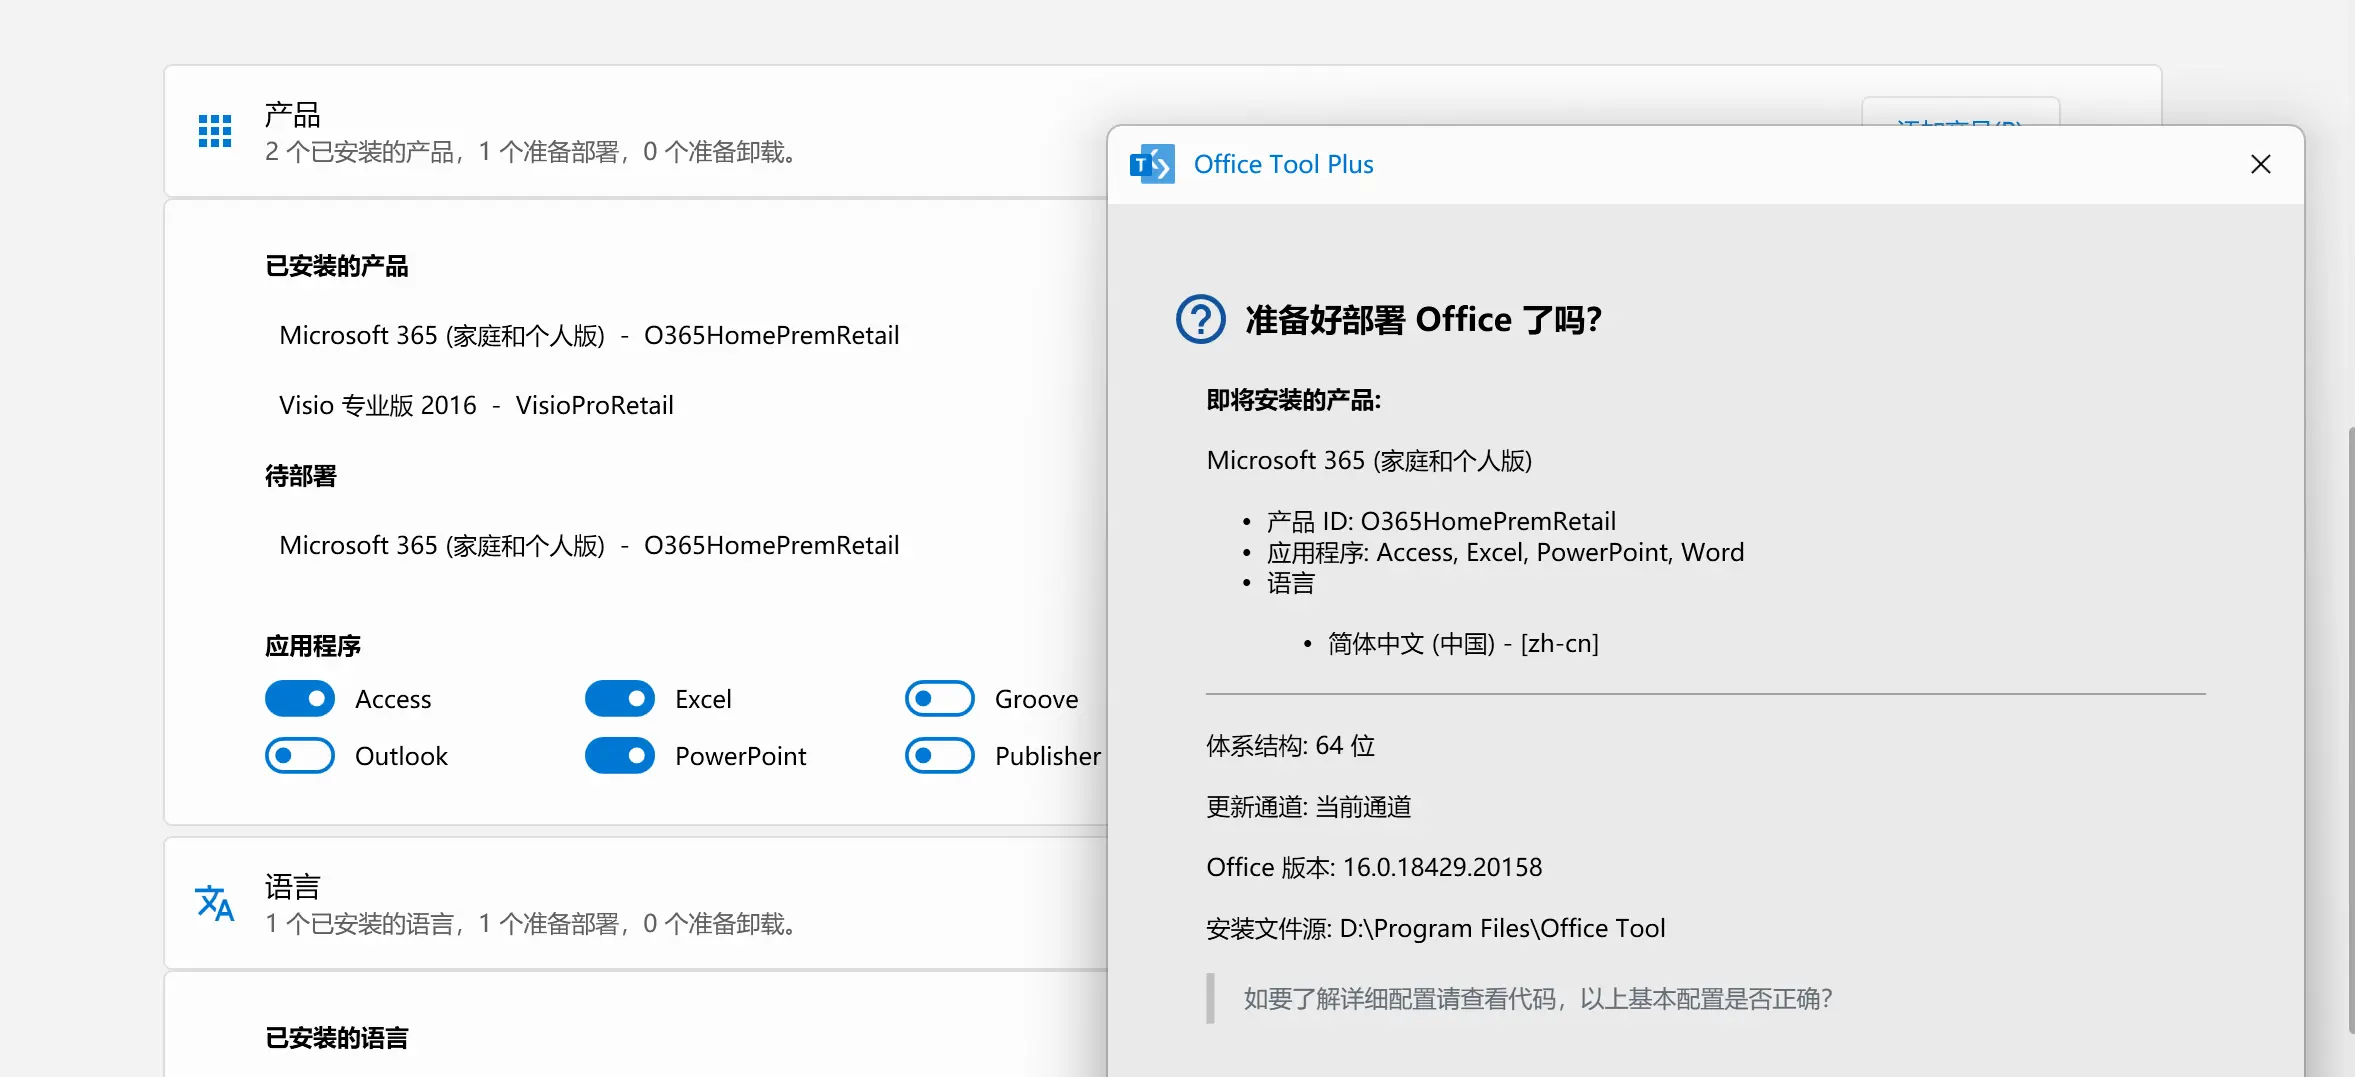Disable the Access application toggle
The height and width of the screenshot is (1077, 2355).
pyautogui.click(x=300, y=699)
